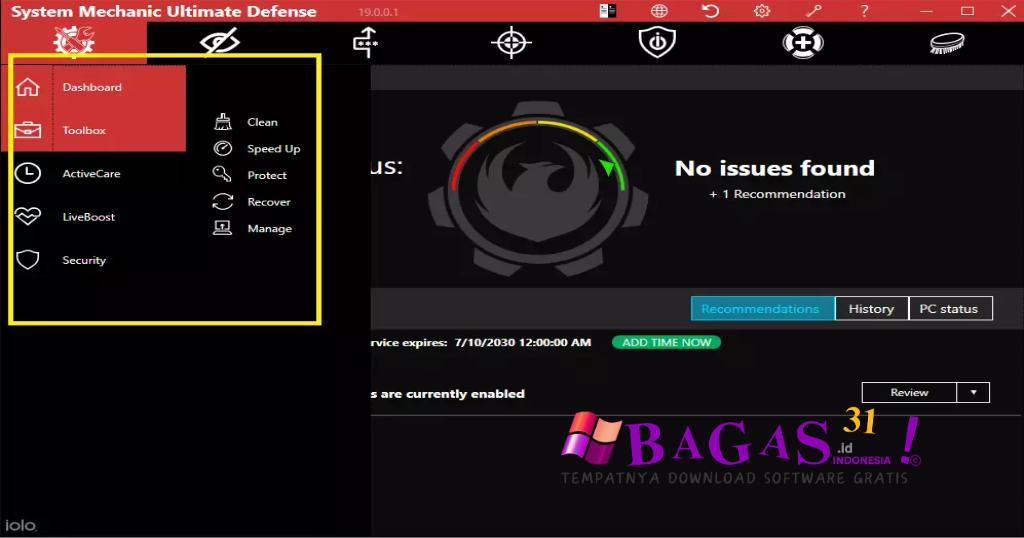Open the System Shield power-shield icon

(657, 42)
